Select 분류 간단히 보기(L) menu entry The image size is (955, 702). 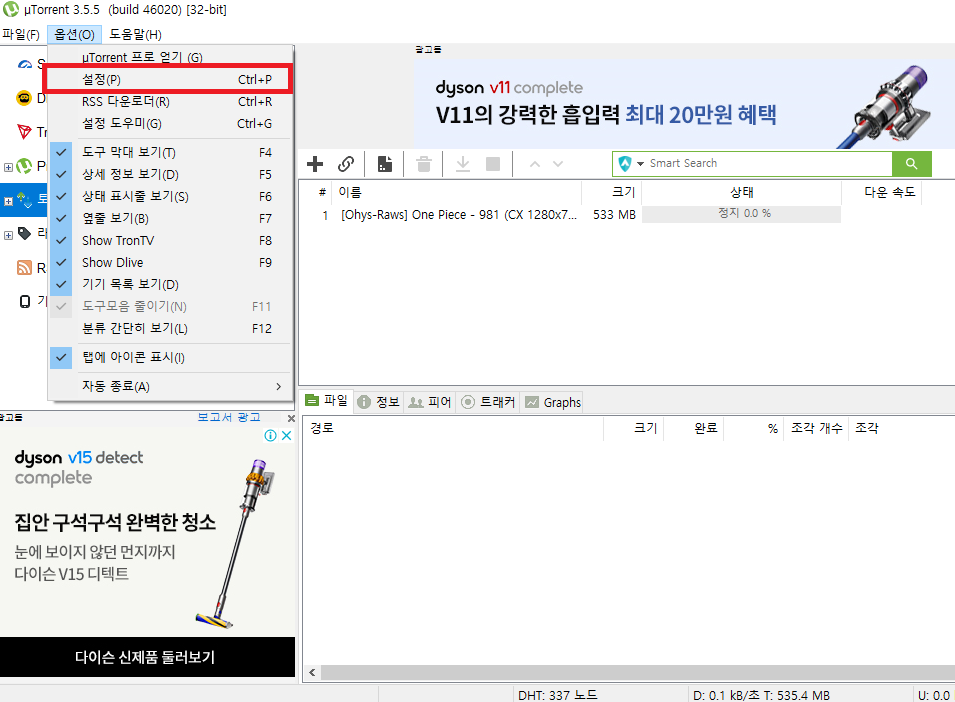[170, 329]
